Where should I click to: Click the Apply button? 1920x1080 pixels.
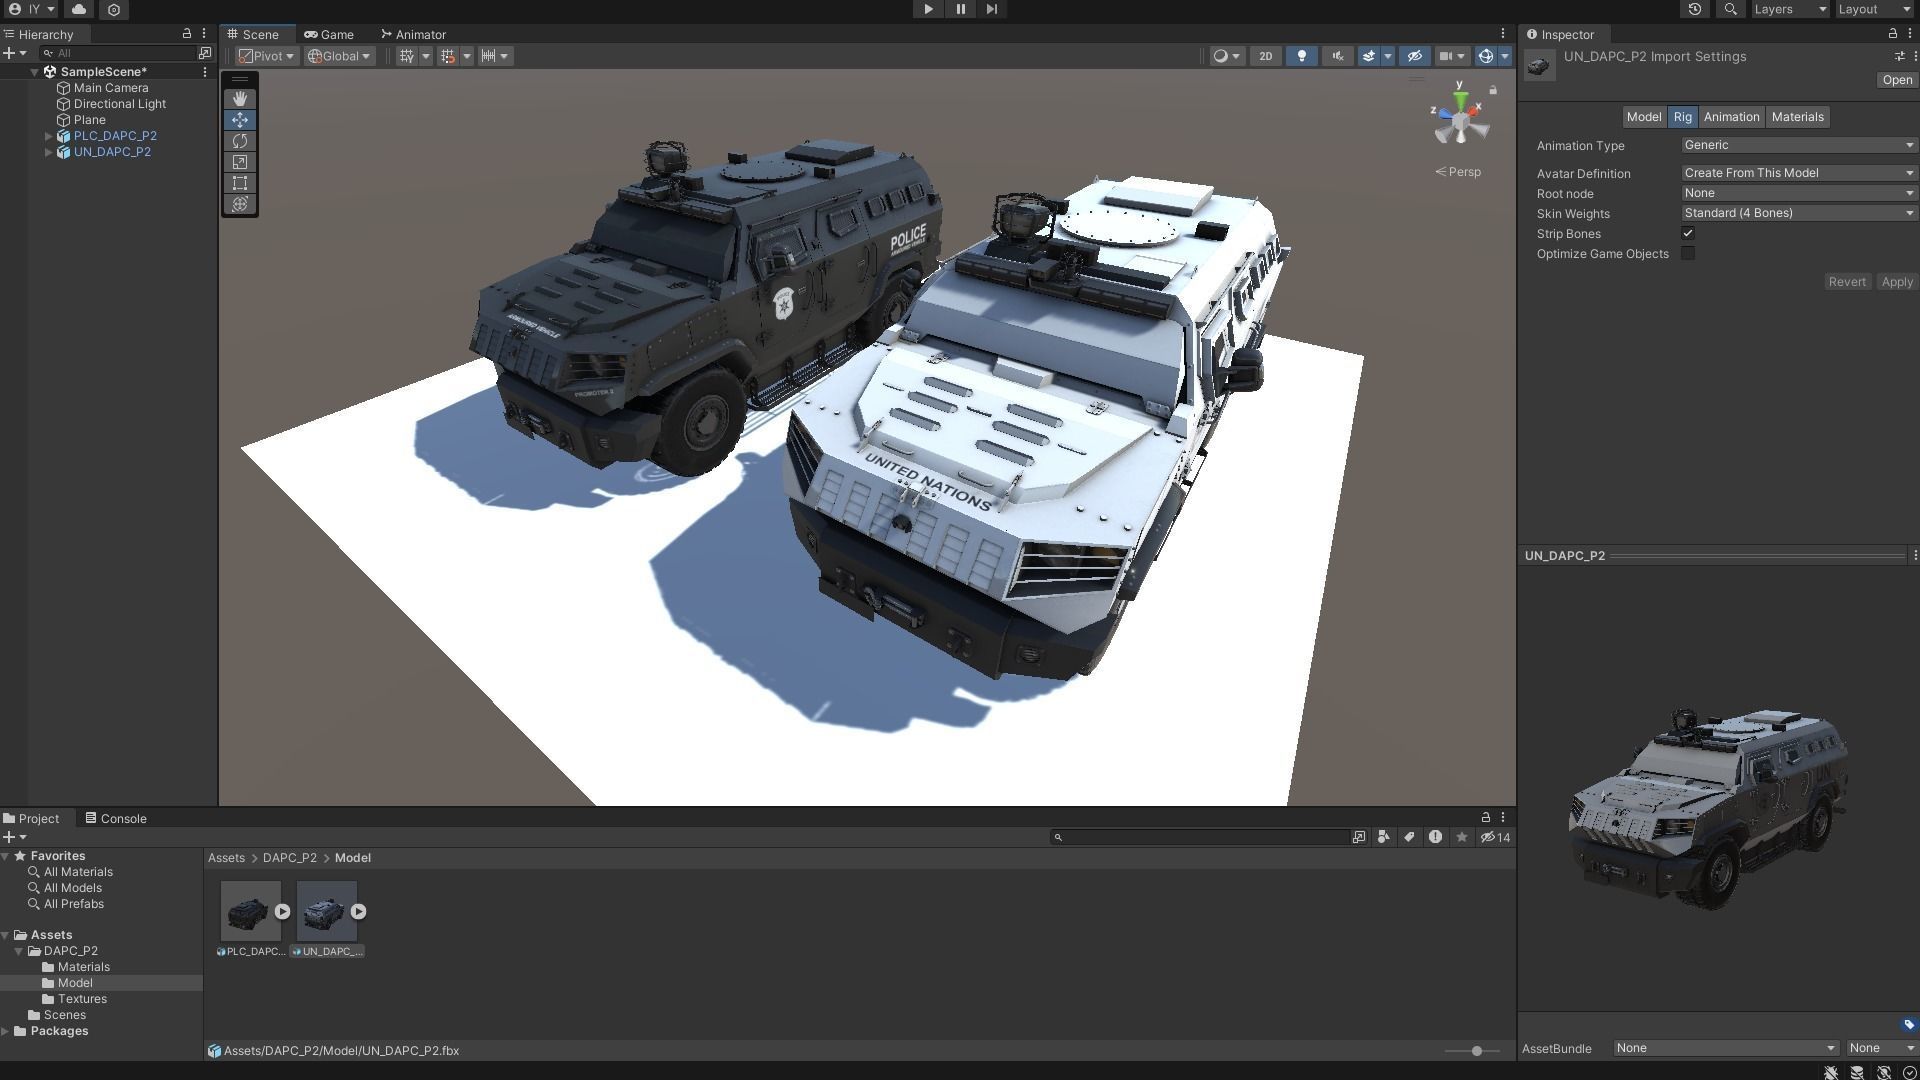tap(1896, 282)
